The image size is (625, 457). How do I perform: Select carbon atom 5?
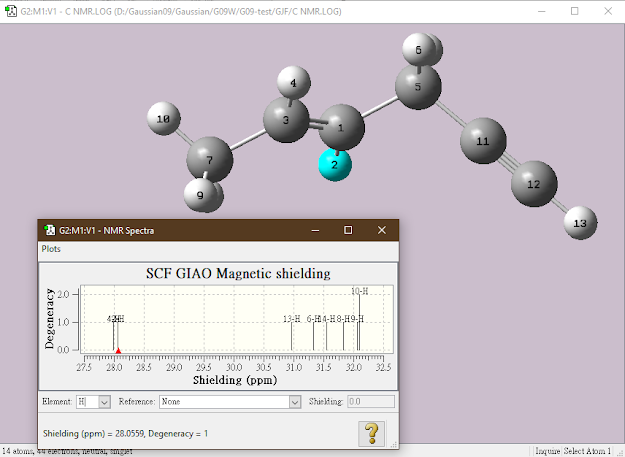(x=418, y=86)
